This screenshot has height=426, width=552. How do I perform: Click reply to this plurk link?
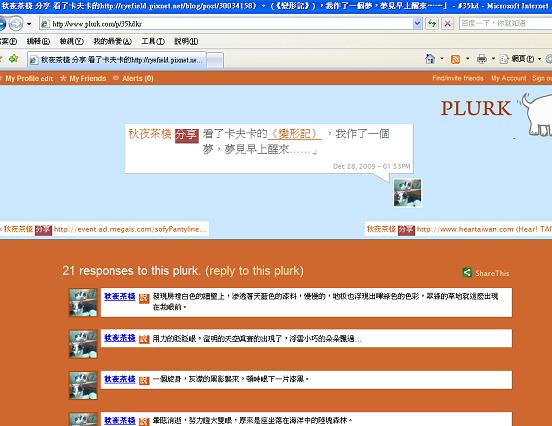[x=254, y=271]
